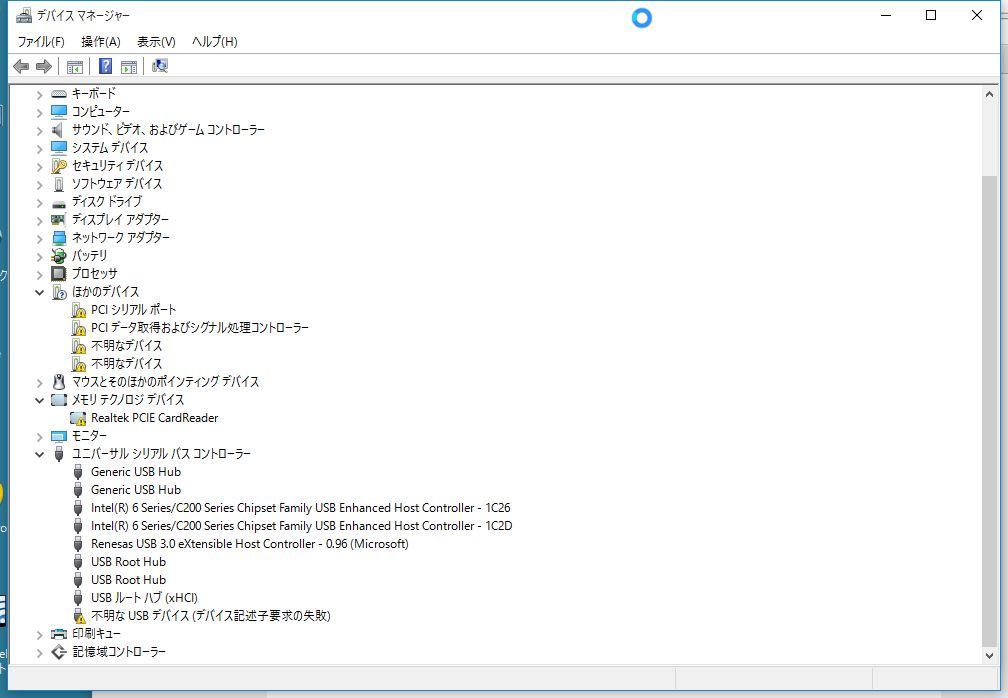Select Intel USB Enhanced Host Controller 1C2D
Screen dimensions: 1008x698
point(302,526)
